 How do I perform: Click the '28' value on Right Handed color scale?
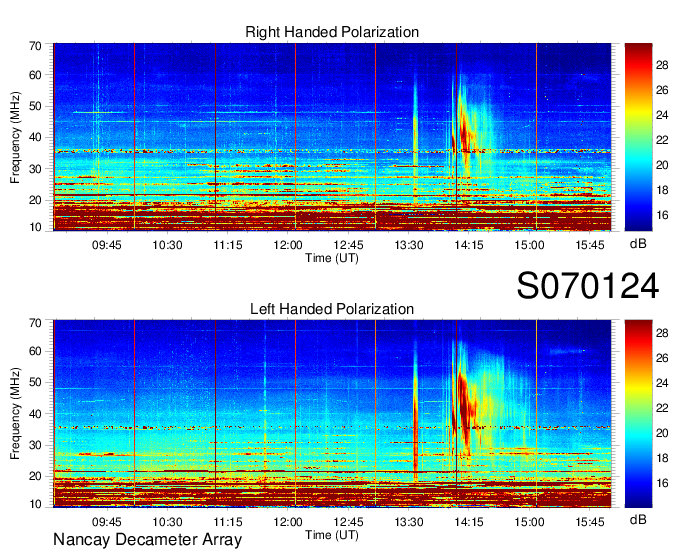pyautogui.click(x=662, y=65)
